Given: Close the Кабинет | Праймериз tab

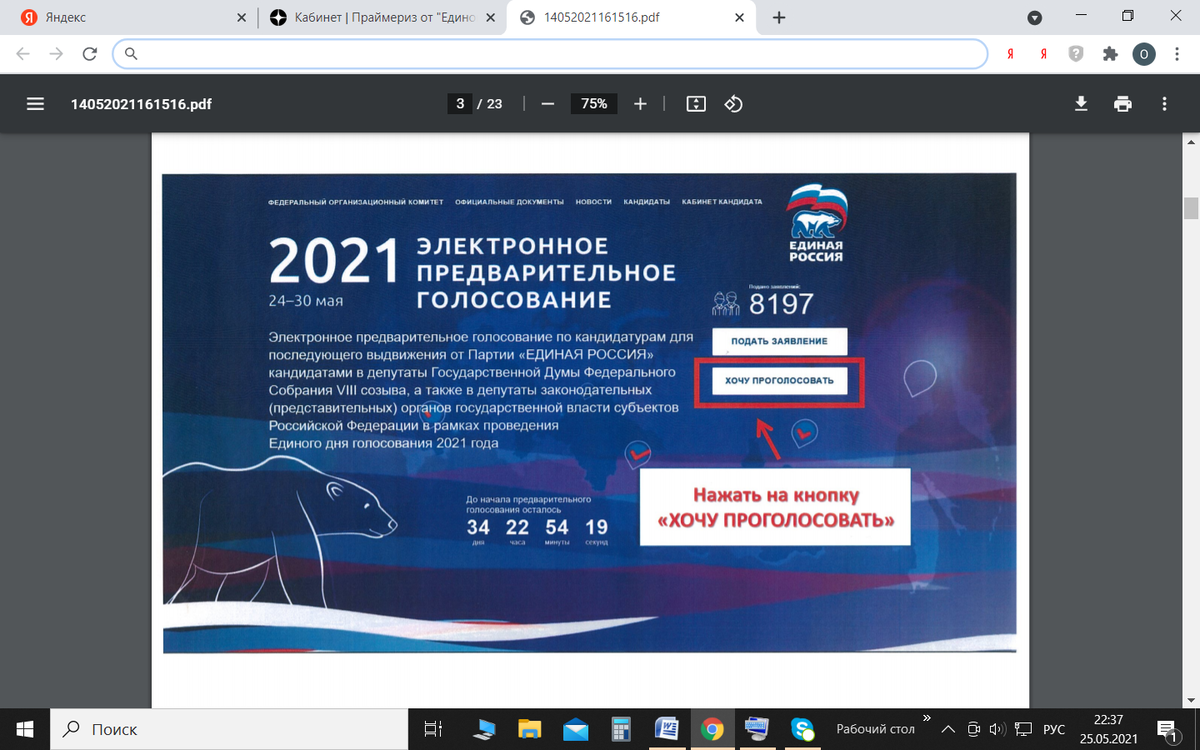Looking at the screenshot, I should 491,18.
